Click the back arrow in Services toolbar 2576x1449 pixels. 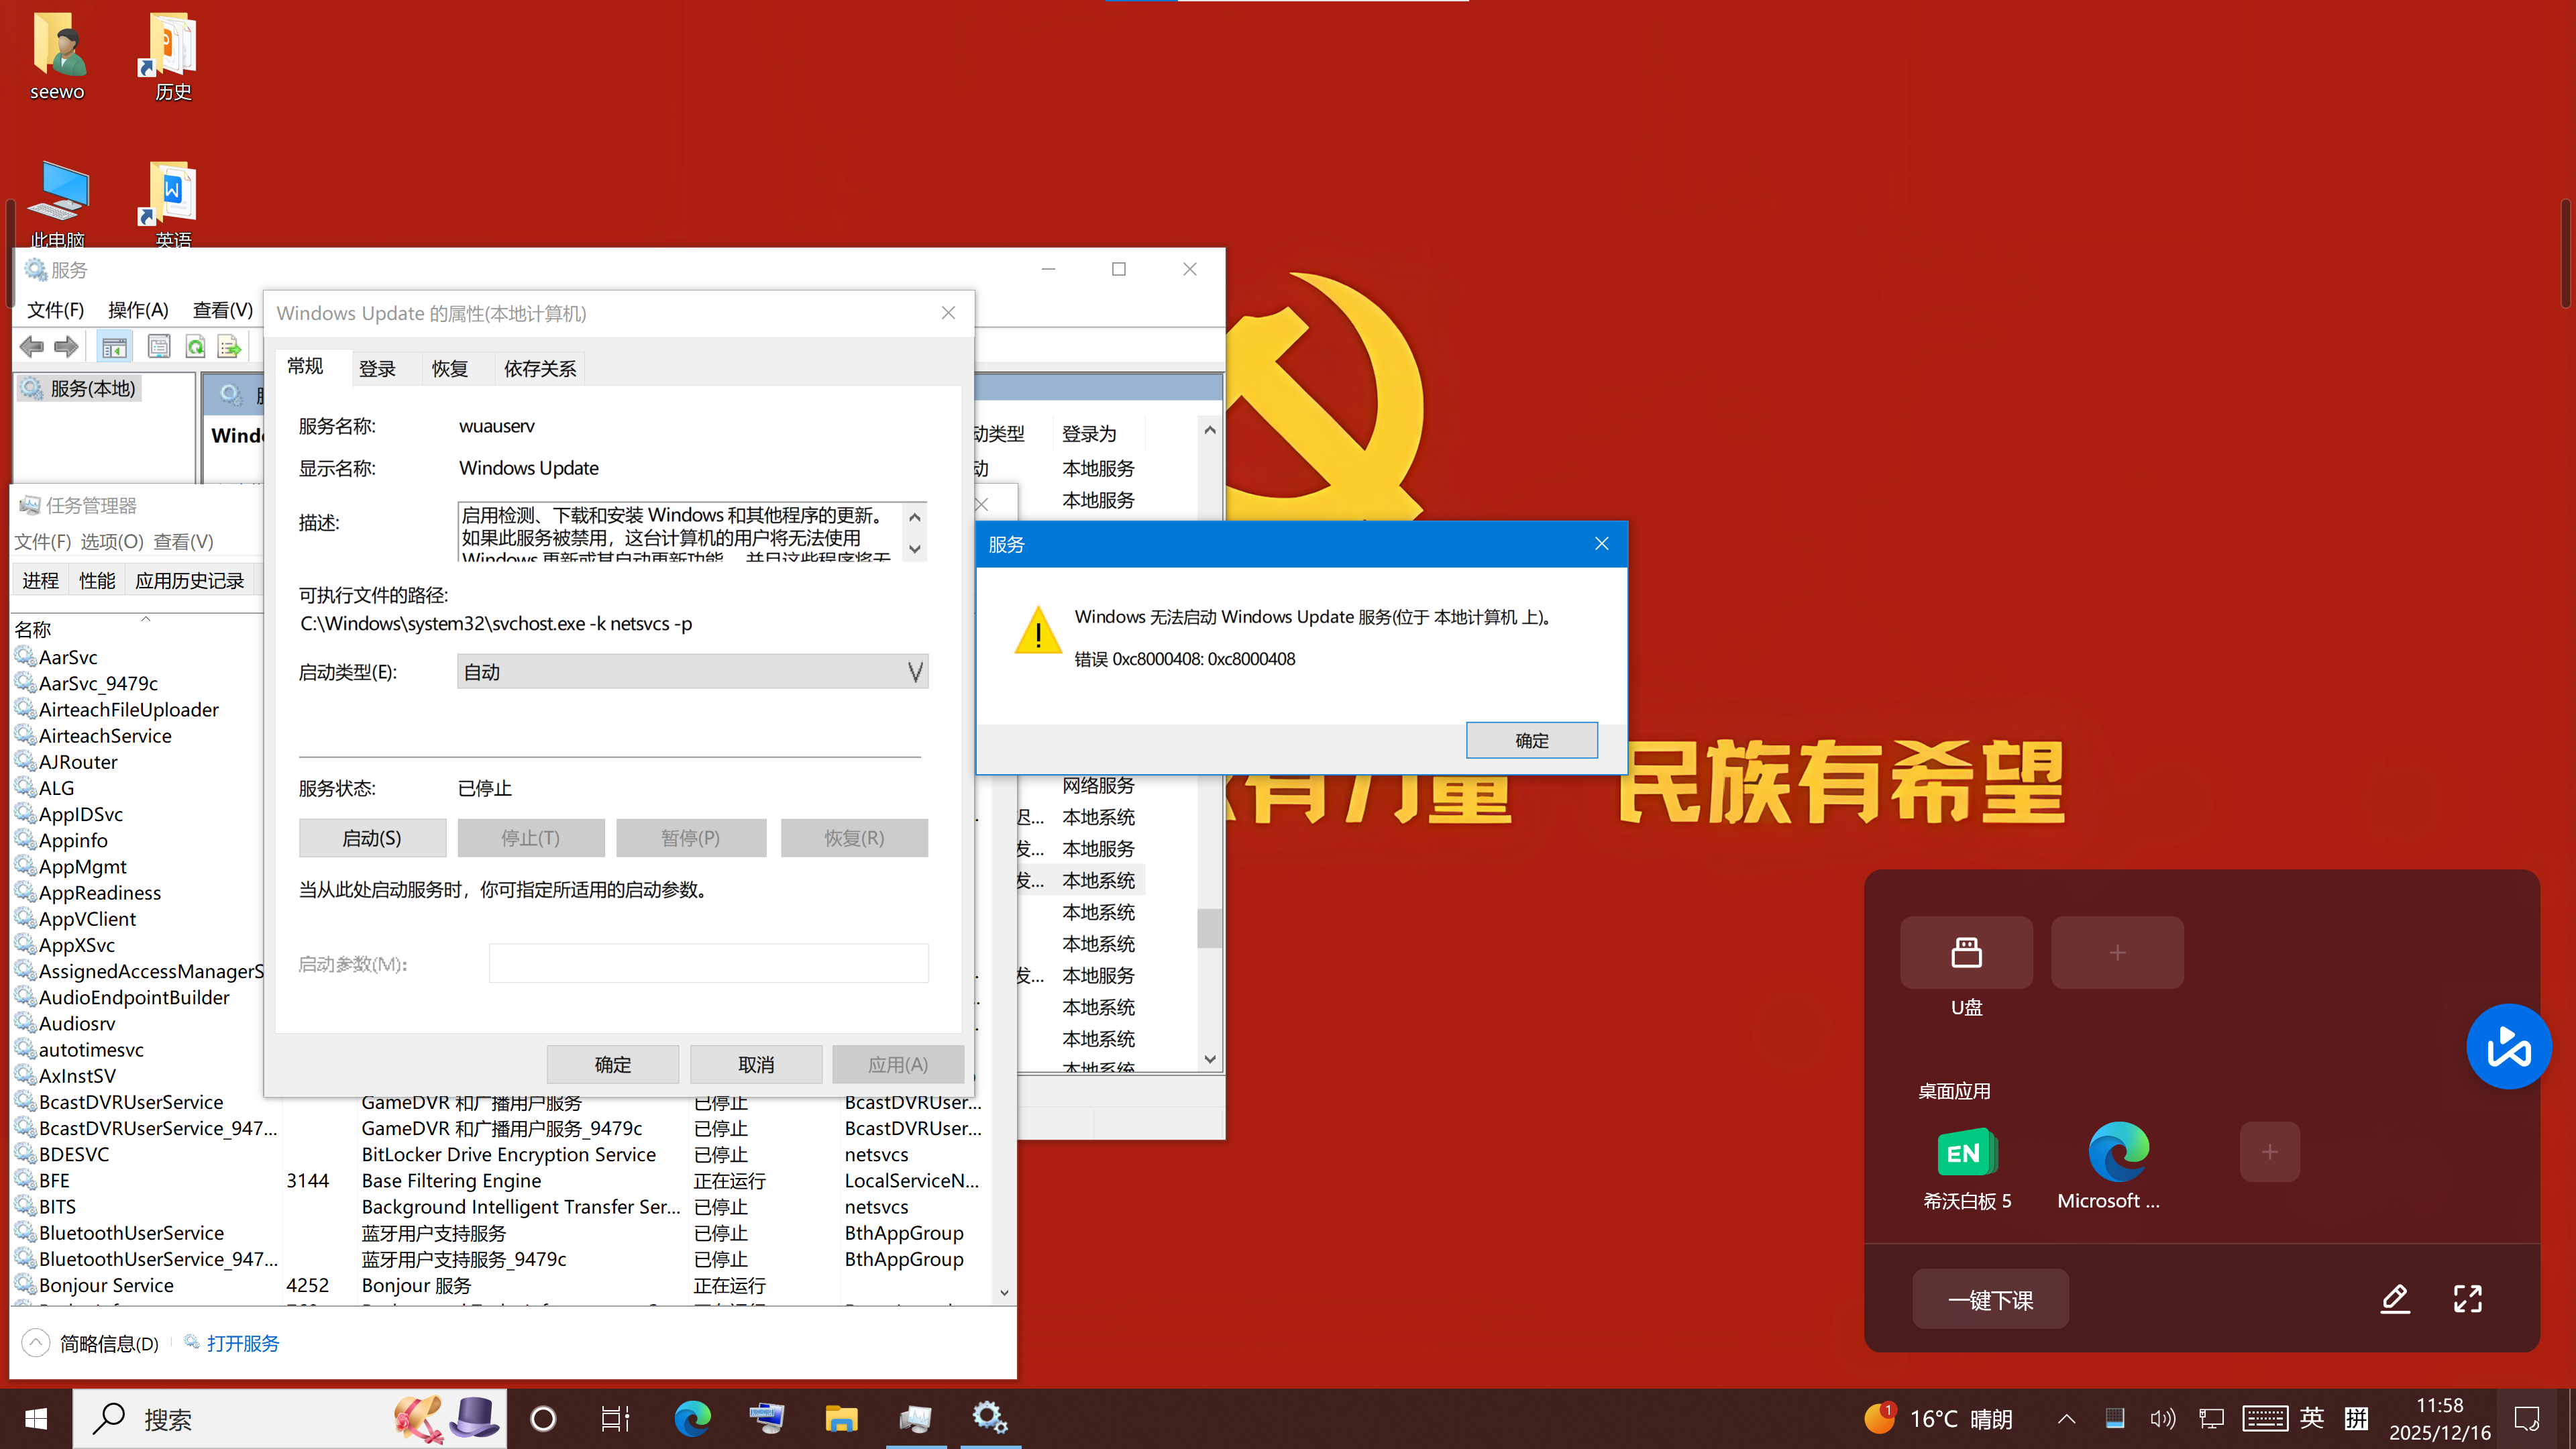pos(32,347)
